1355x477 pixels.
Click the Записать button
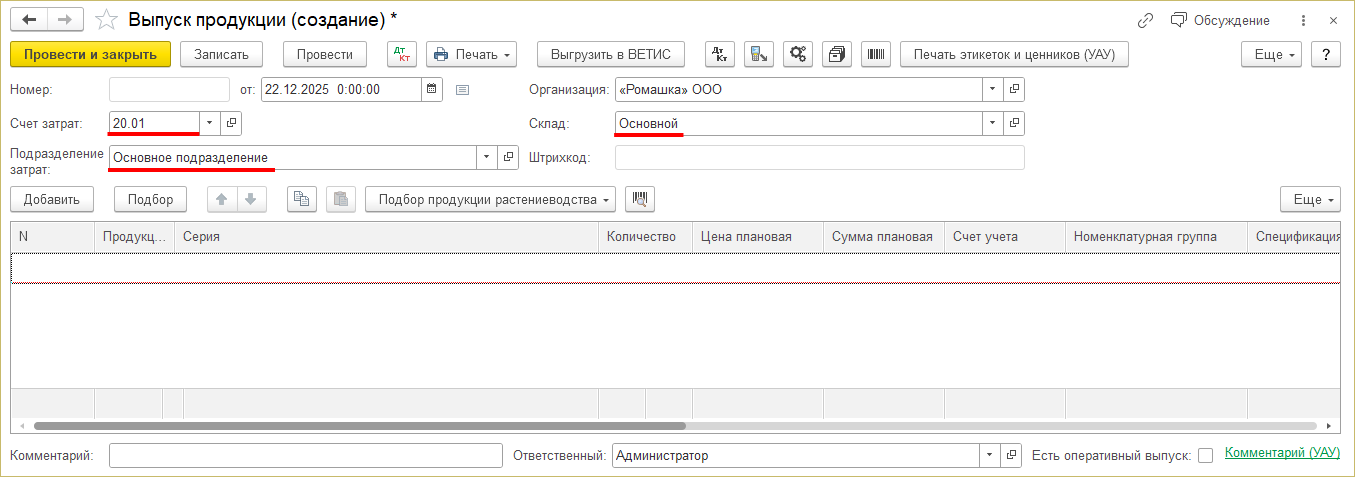pos(221,54)
